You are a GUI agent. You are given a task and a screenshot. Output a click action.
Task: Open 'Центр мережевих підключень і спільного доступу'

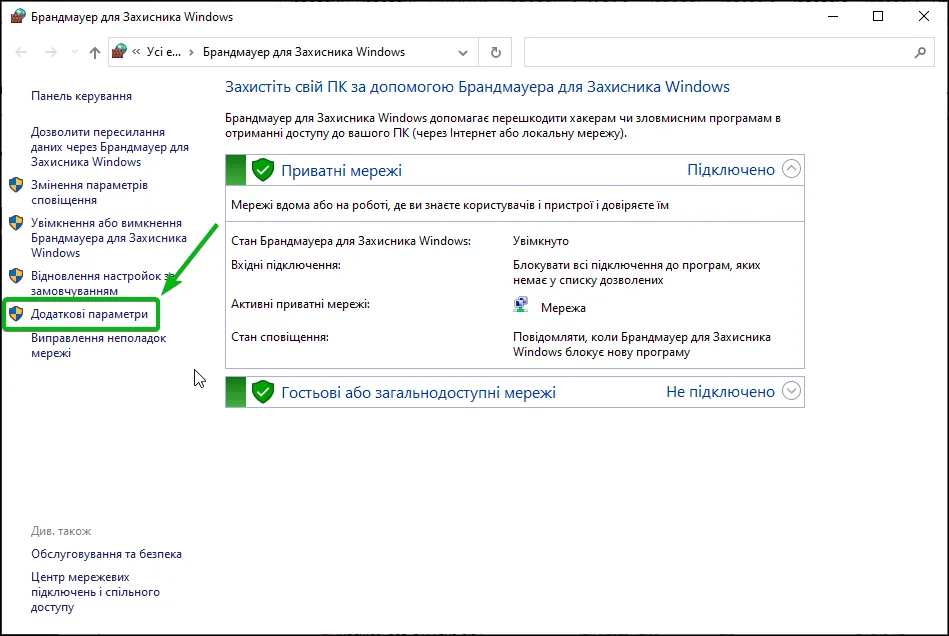pyautogui.click(x=96, y=592)
